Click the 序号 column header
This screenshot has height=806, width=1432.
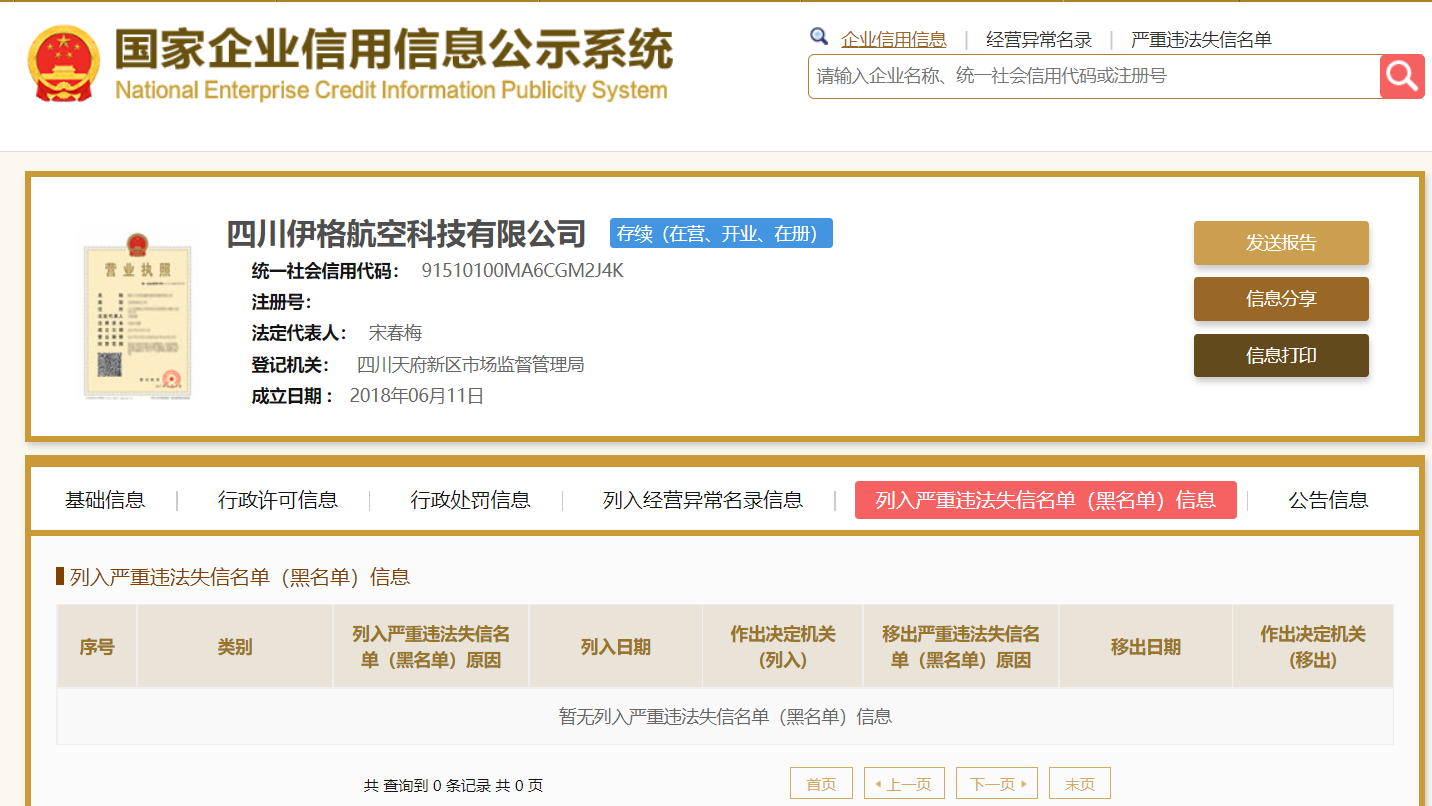[x=97, y=647]
